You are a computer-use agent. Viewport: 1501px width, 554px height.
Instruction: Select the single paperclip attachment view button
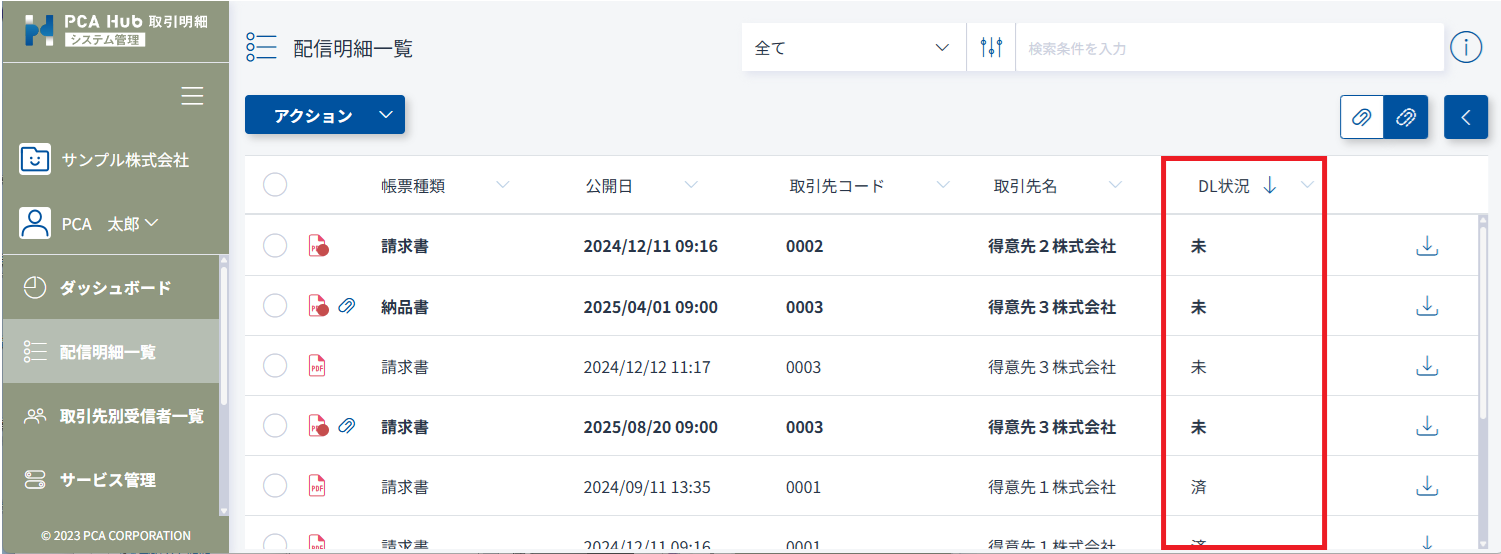(1362, 117)
